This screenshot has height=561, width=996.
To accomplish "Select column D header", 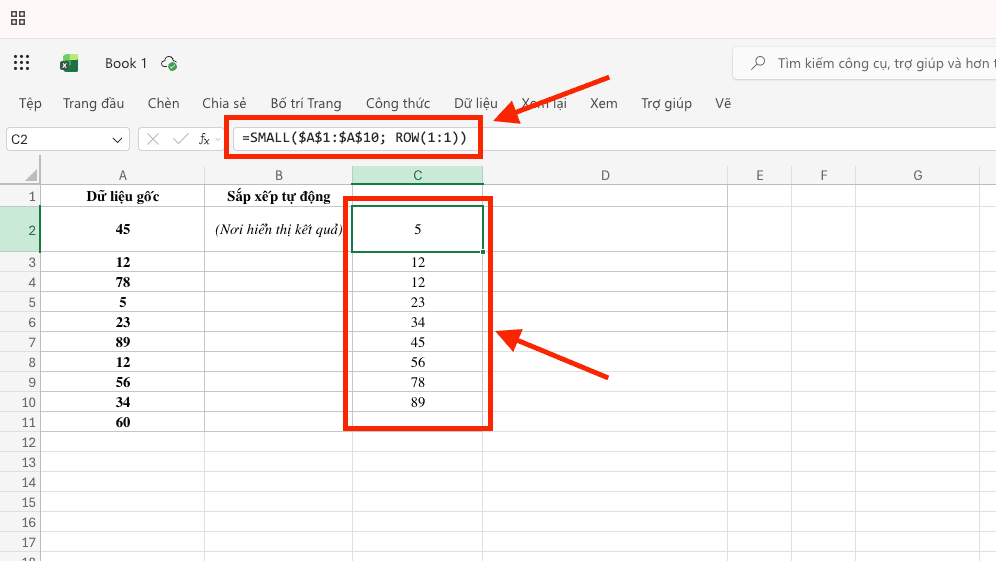I will pos(605,175).
